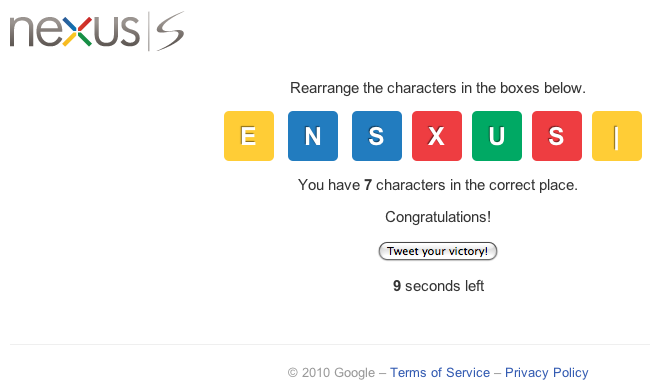Click the bold 7 in status message
Image resolution: width=650 pixels, height=384 pixels.
(368, 185)
